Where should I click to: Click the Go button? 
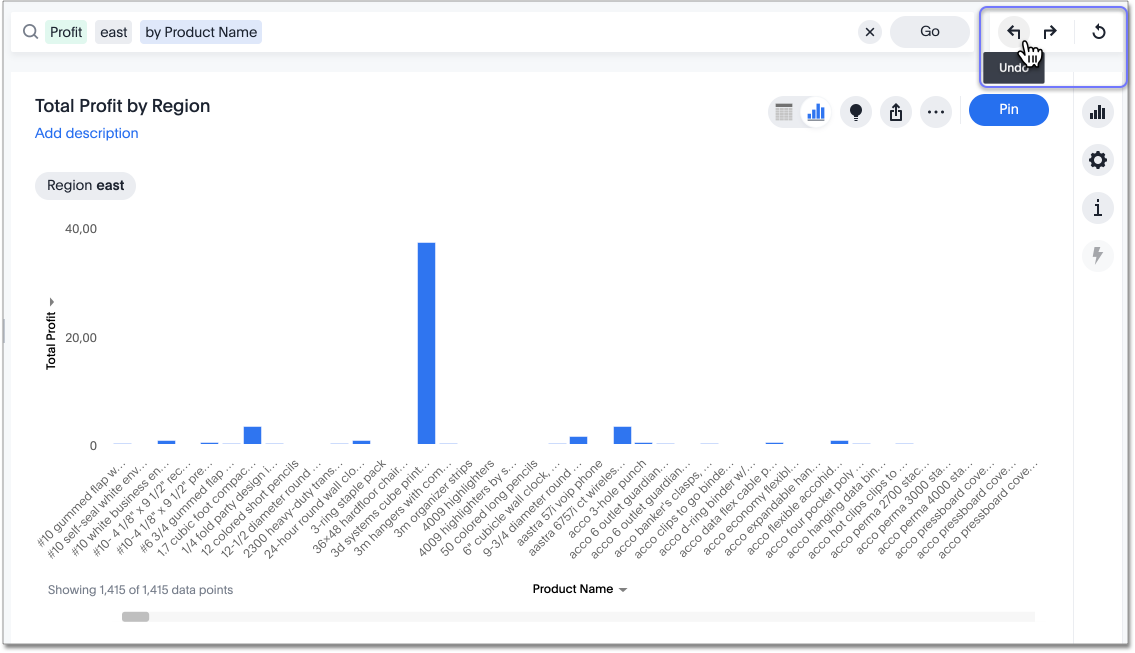click(930, 32)
